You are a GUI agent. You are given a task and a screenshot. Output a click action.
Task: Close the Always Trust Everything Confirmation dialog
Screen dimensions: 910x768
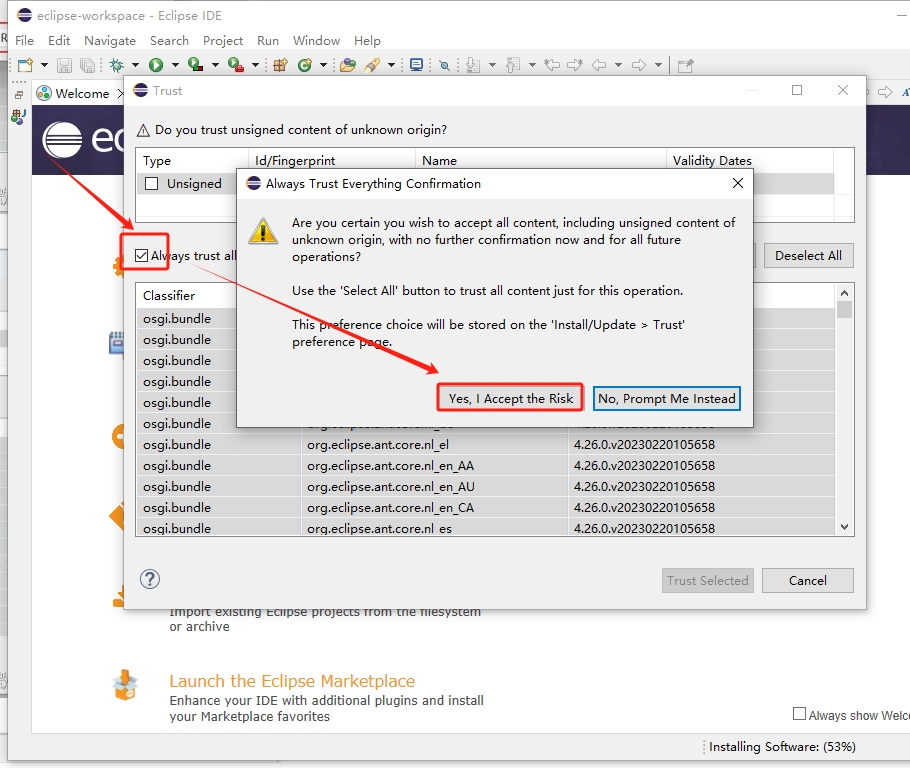[x=738, y=183]
